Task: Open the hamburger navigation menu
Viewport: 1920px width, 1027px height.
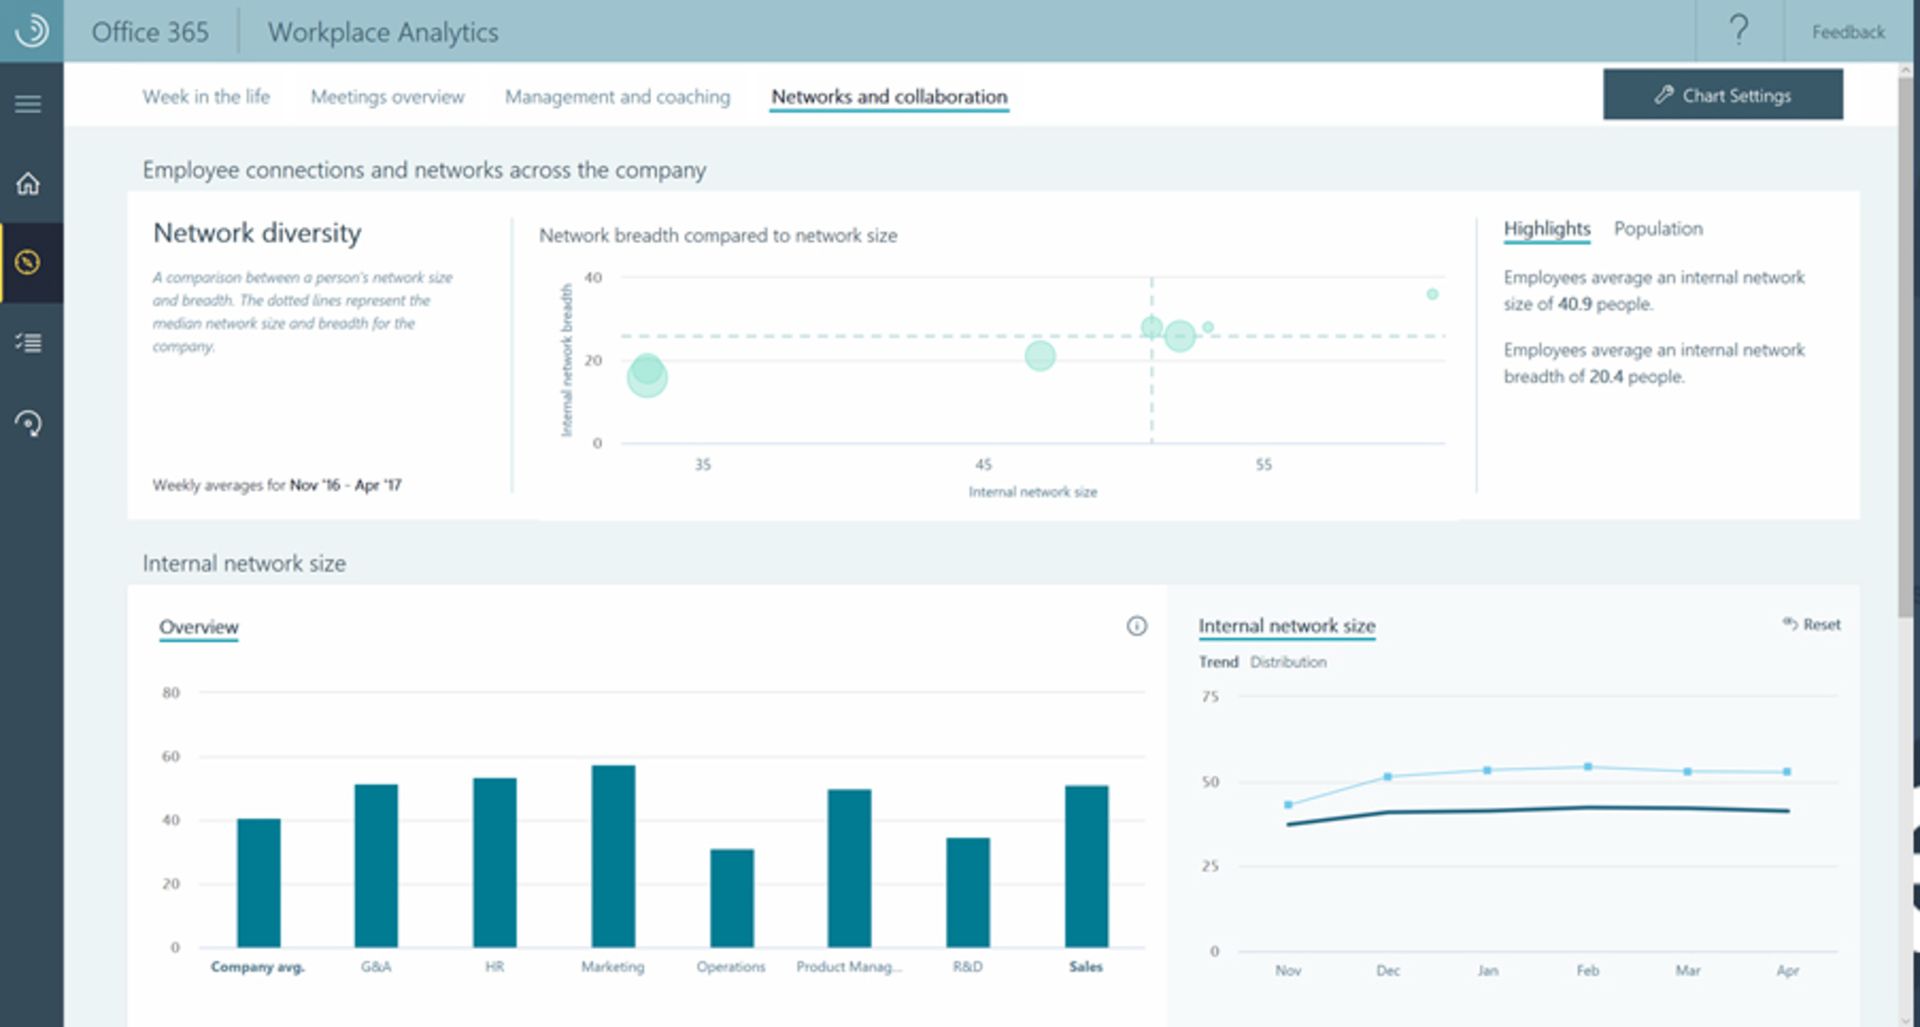Action: pos(29,103)
